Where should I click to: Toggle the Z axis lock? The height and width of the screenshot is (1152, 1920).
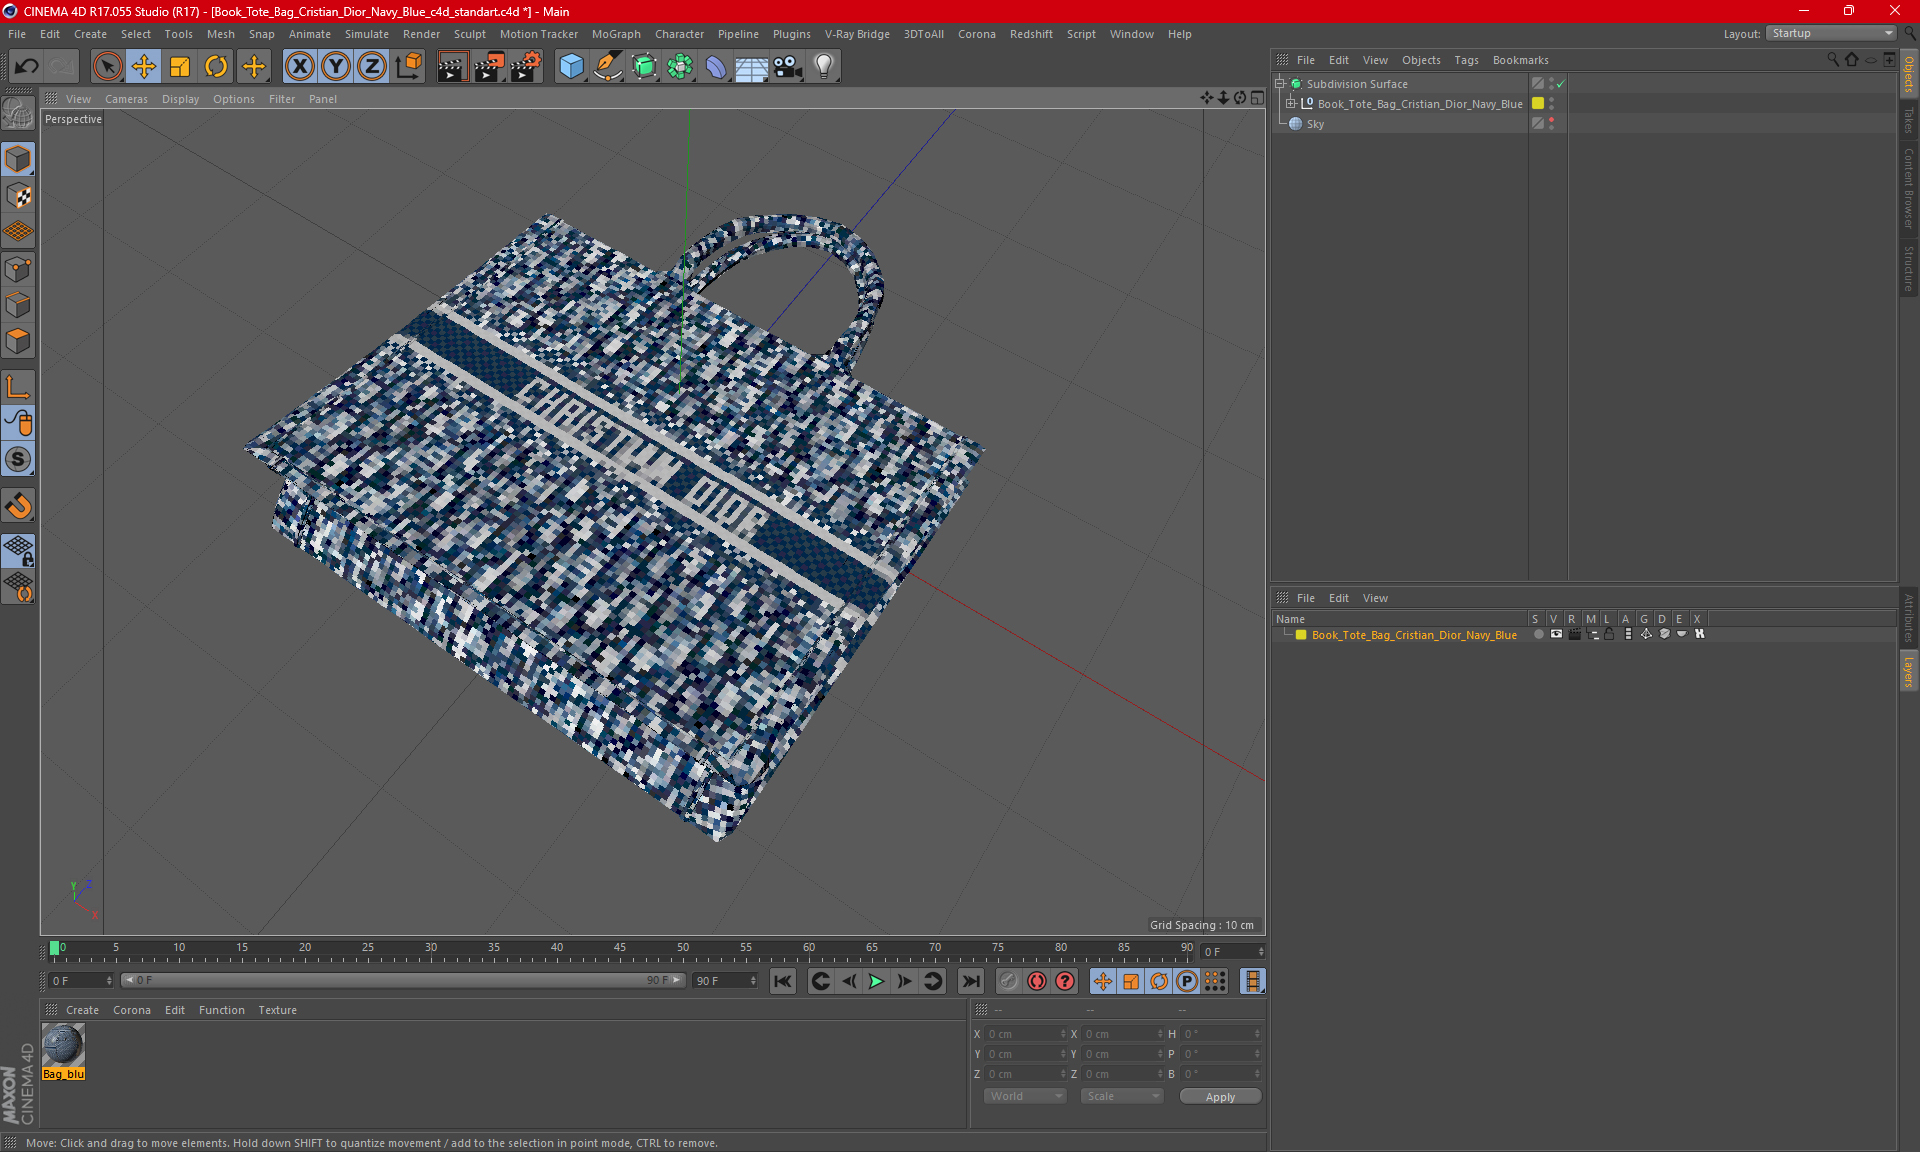pos(372,67)
